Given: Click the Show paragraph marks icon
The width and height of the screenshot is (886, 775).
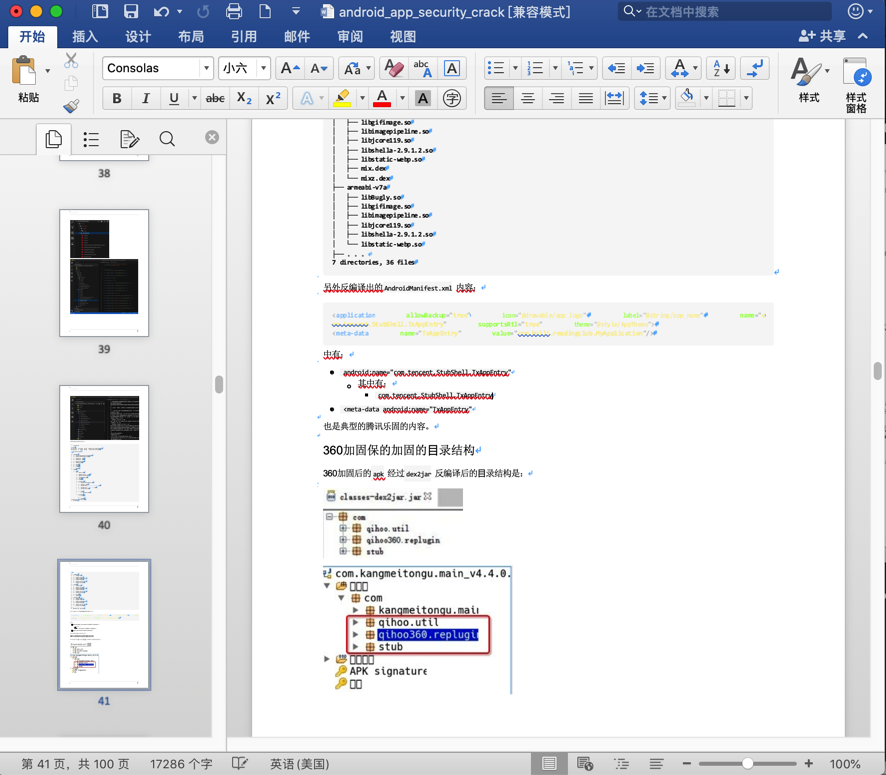Looking at the screenshot, I should [756, 68].
